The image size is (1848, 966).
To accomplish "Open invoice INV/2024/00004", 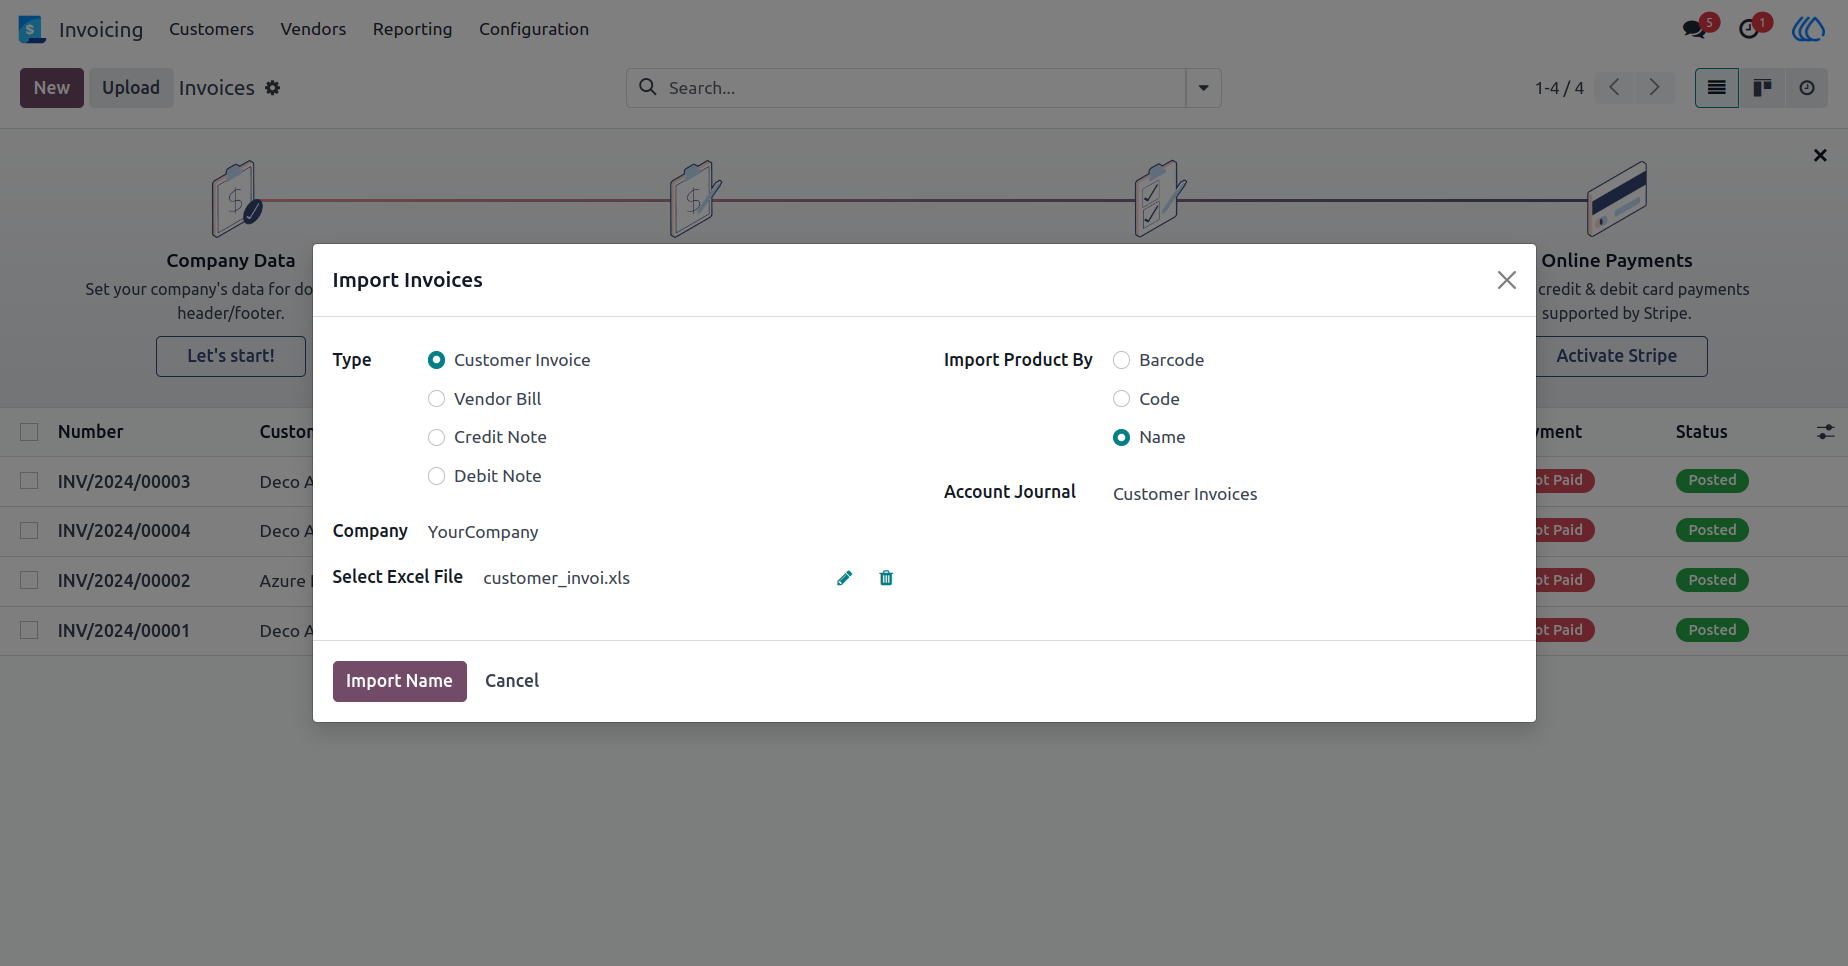I will pyautogui.click(x=124, y=531).
